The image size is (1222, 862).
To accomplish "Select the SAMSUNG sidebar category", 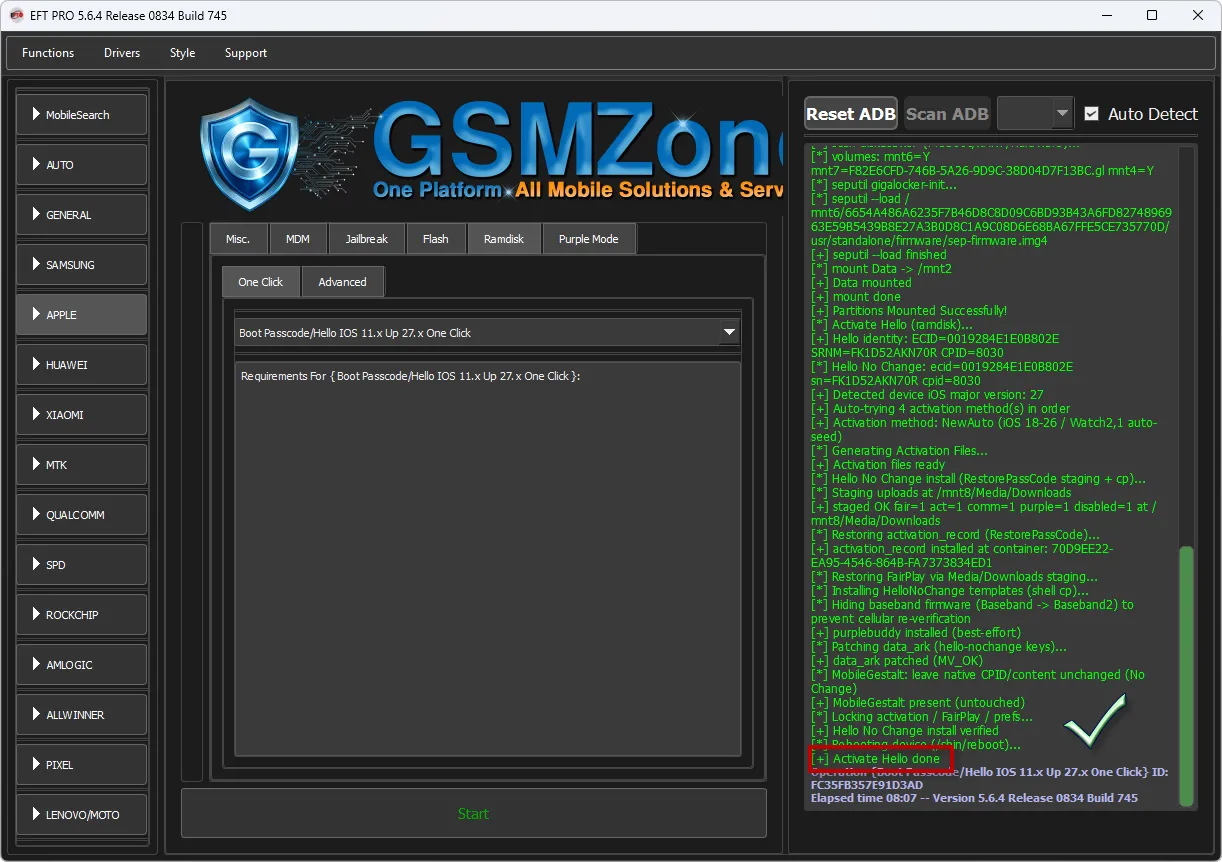I will [82, 265].
